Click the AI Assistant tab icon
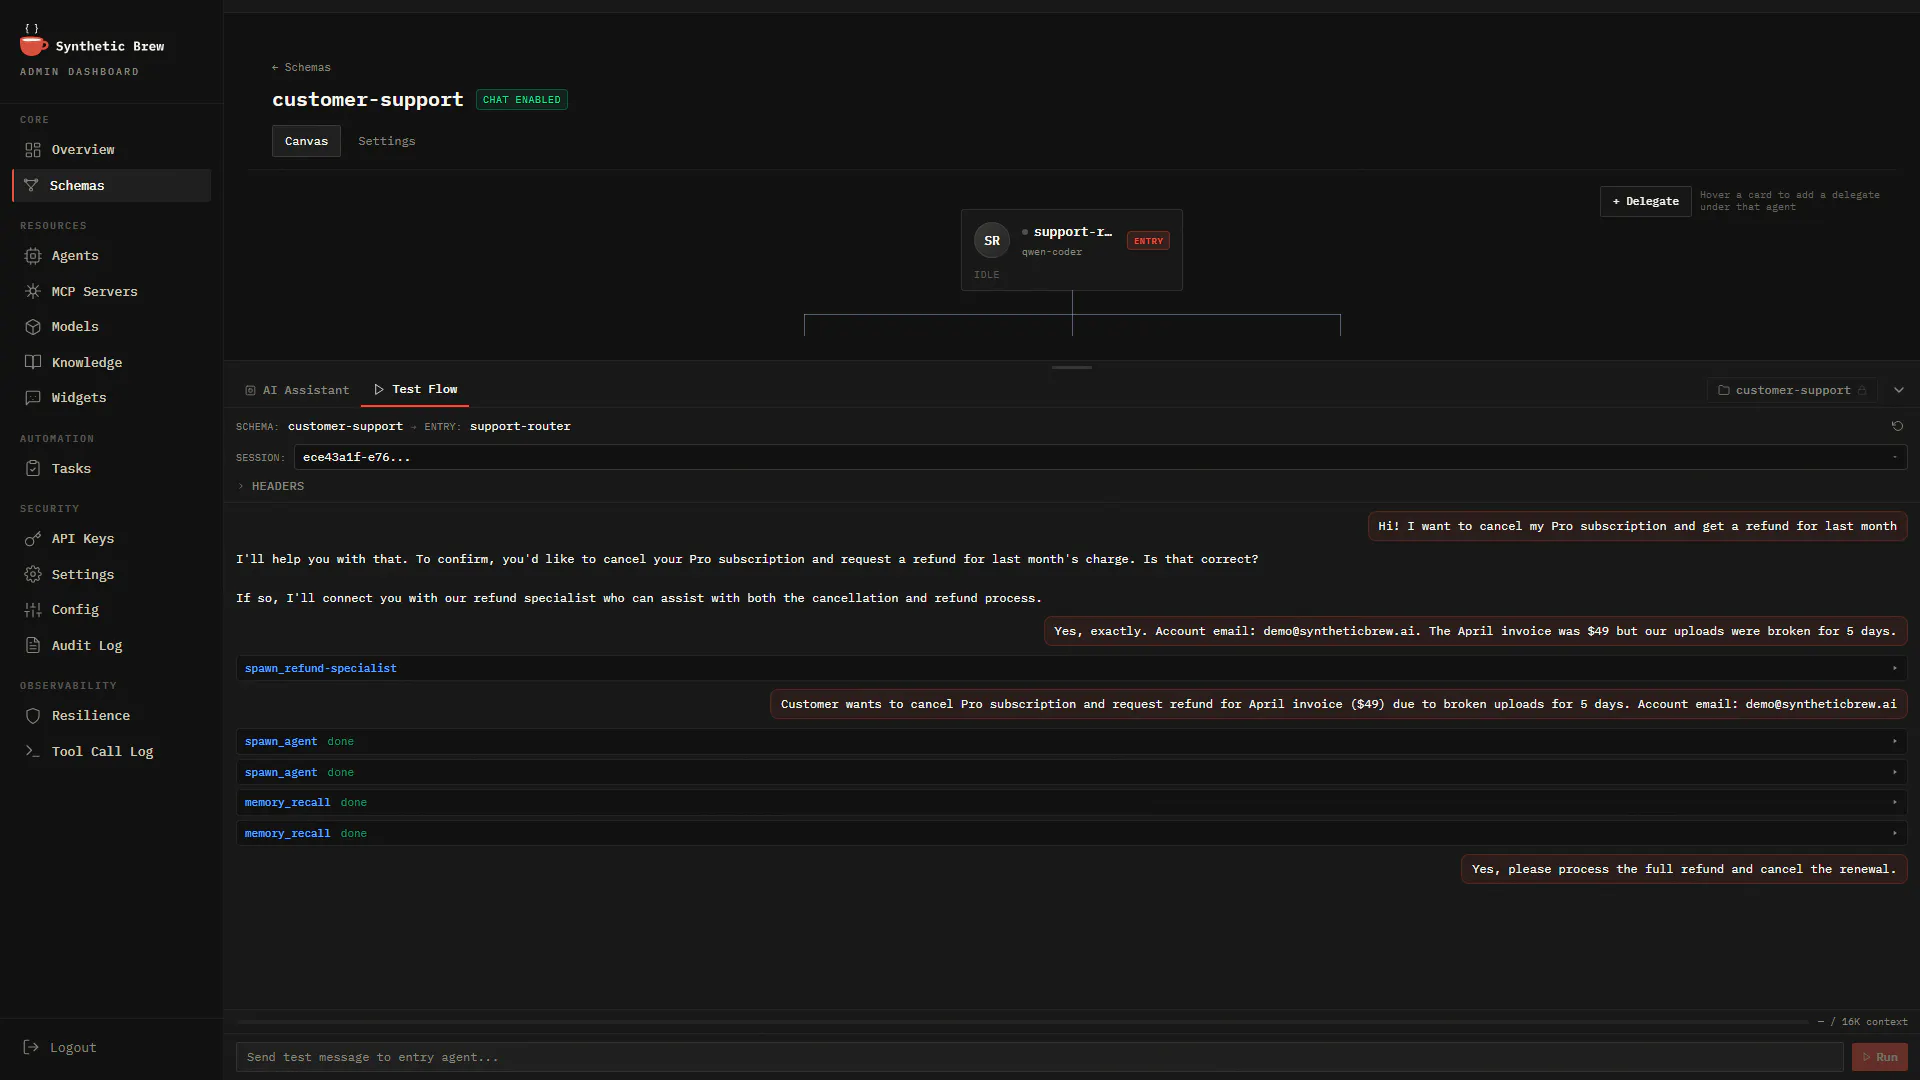This screenshot has width=1920, height=1080. pos(250,391)
